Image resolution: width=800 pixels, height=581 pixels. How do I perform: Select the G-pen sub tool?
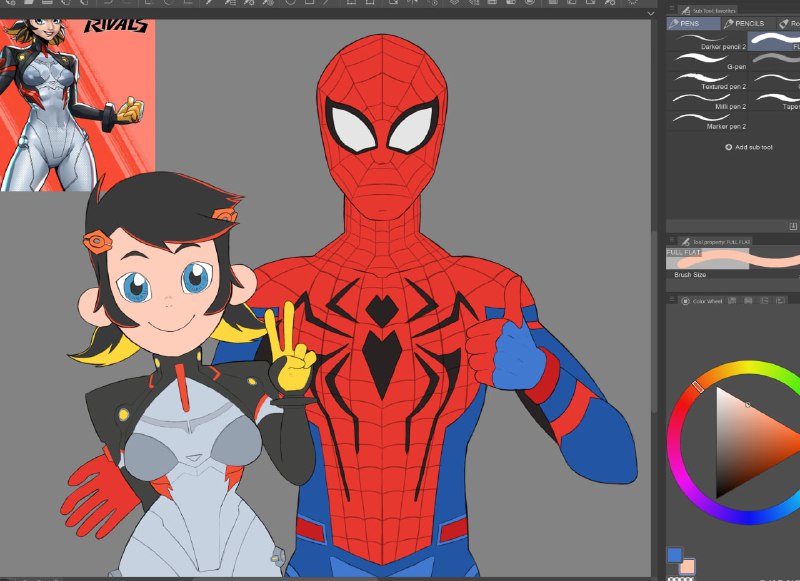tap(707, 62)
